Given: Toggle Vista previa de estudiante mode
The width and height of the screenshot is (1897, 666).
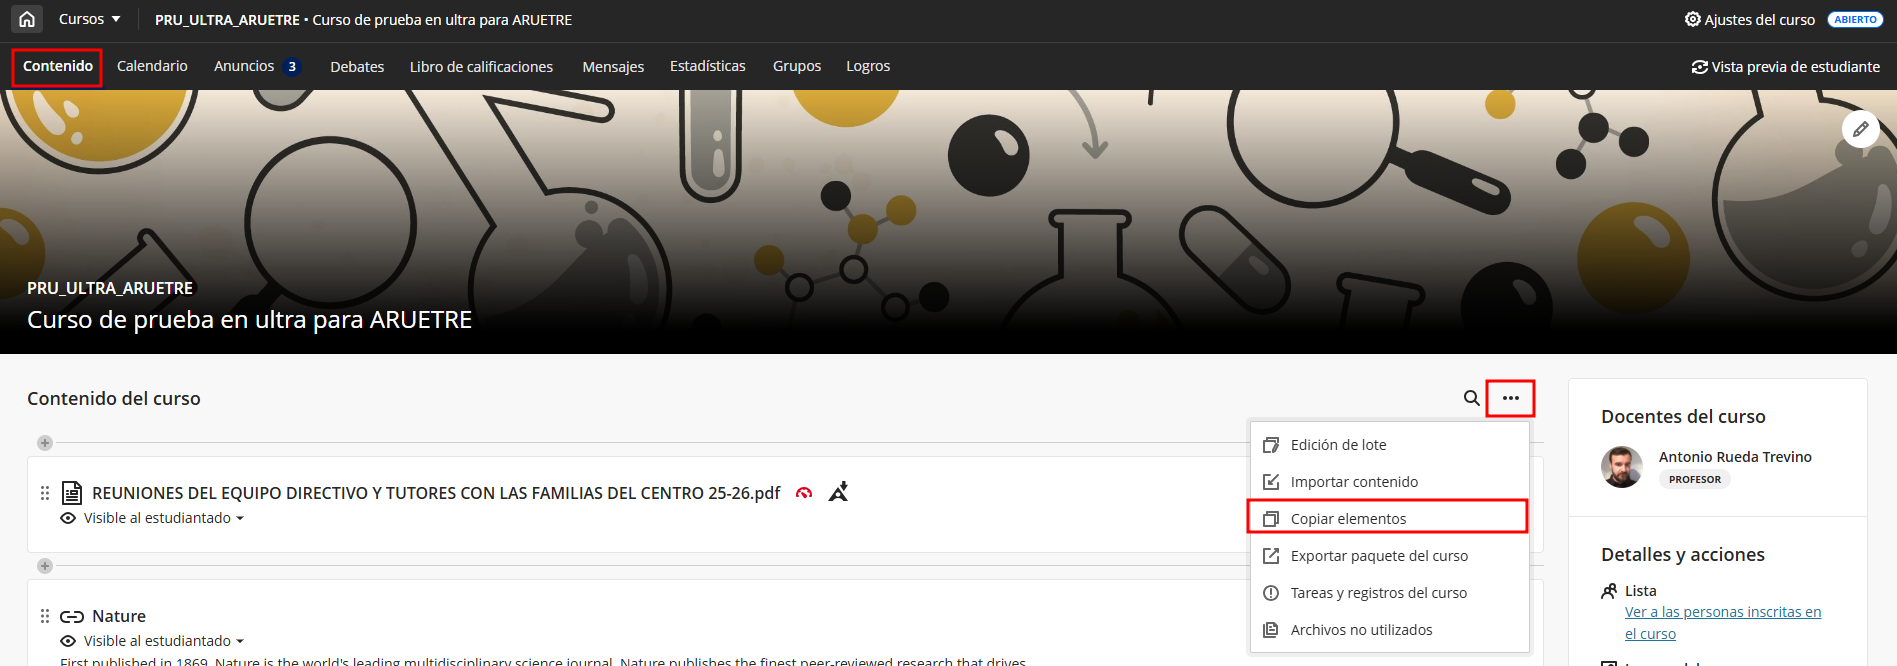Looking at the screenshot, I should click(1785, 67).
